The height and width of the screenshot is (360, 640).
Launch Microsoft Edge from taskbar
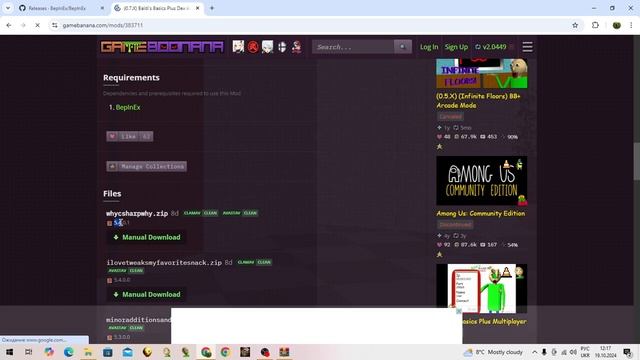tap(69, 352)
